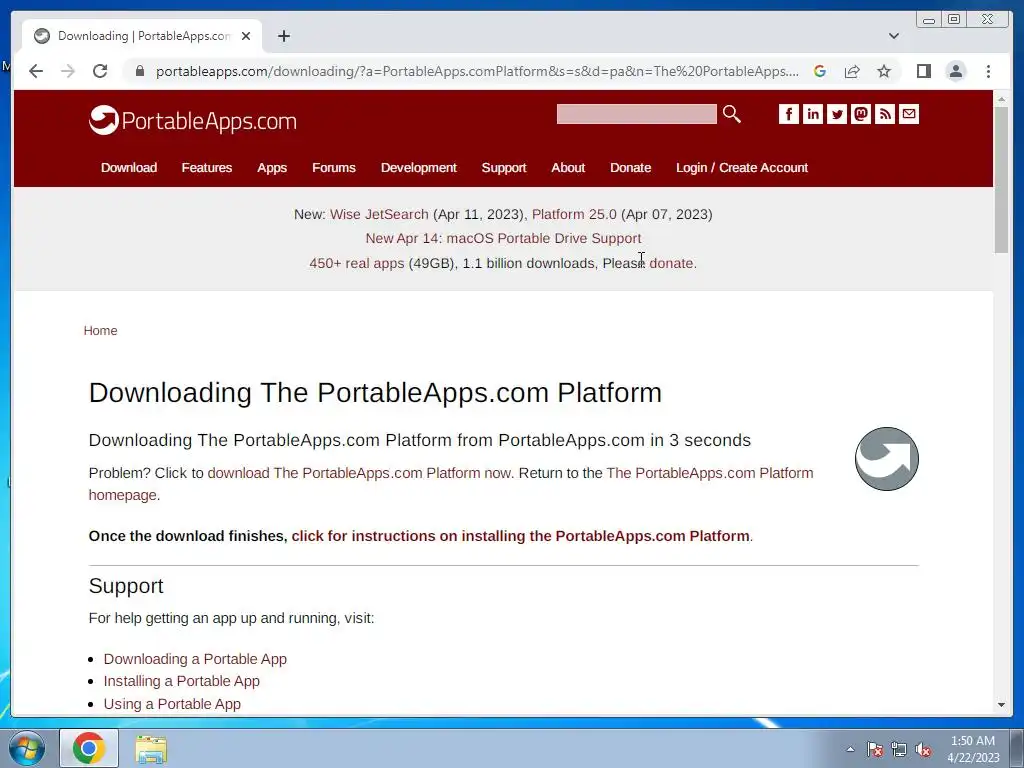
Task: Open Using a Portable App link
Action: click(172, 704)
